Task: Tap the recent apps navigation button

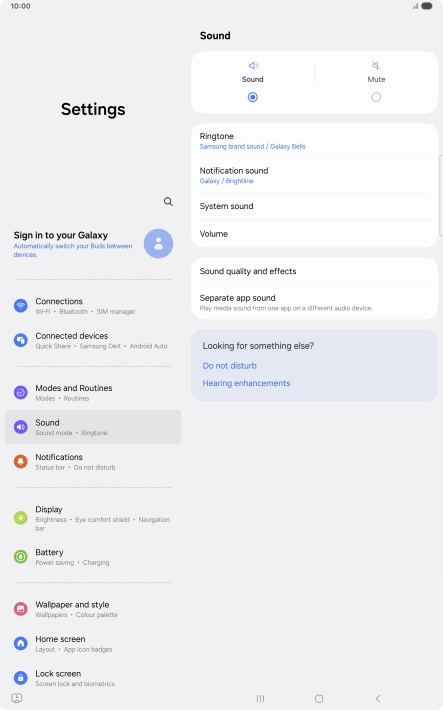Action: point(260,699)
